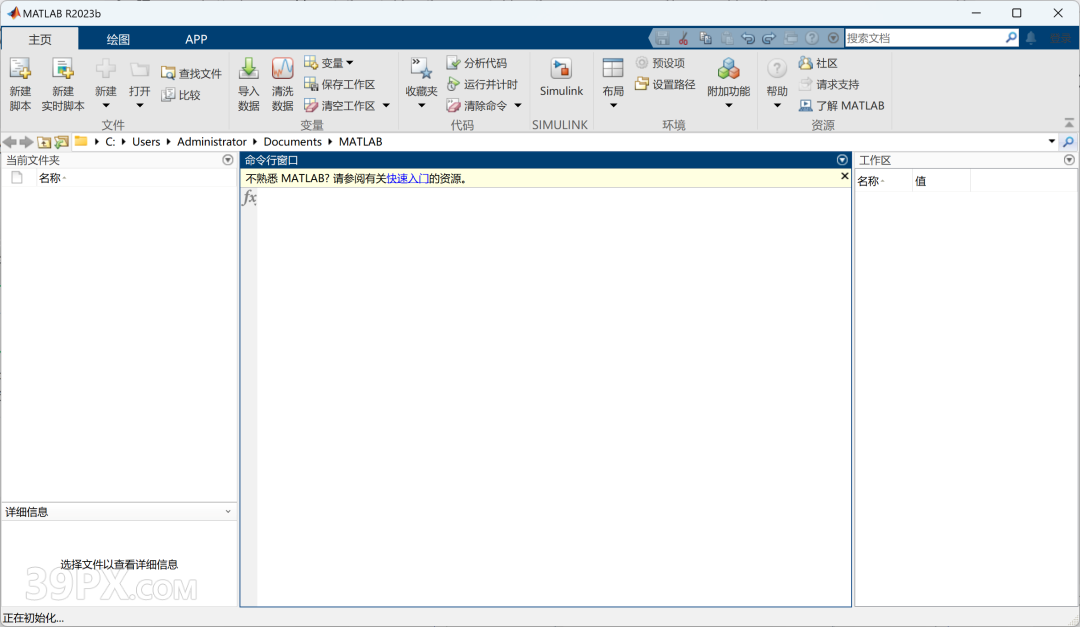Click 运行并计时 (Run and Time)
Screen dimensions: 1080x627
(482, 84)
